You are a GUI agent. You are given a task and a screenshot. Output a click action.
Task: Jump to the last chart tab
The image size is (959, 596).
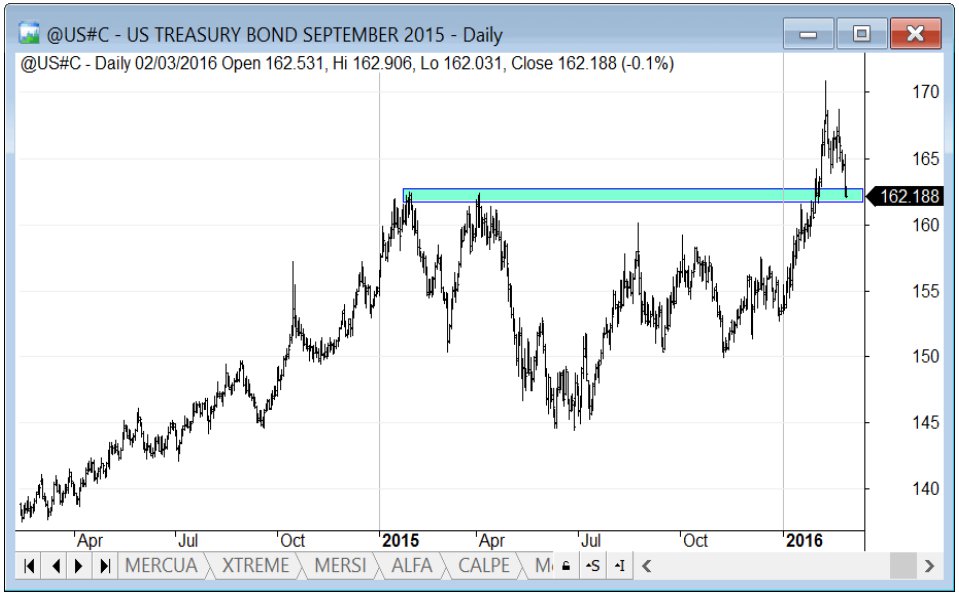pos(105,566)
